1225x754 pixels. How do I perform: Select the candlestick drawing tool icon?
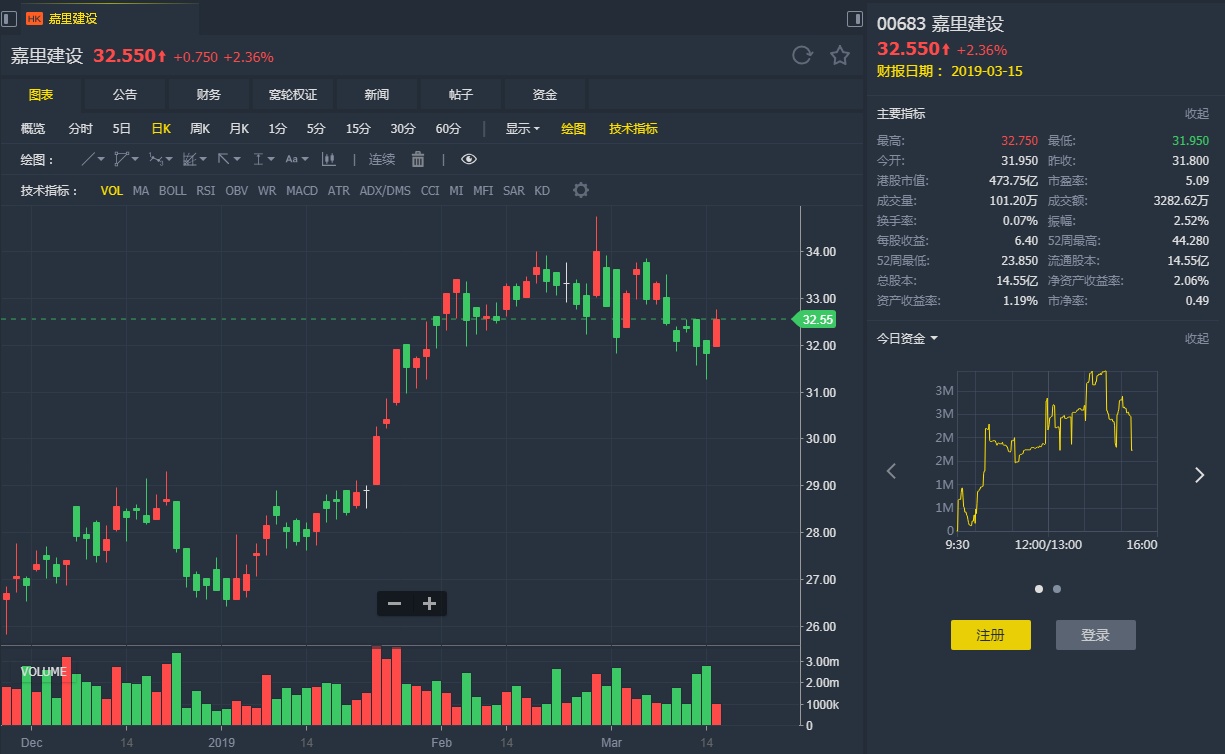pos(328,159)
